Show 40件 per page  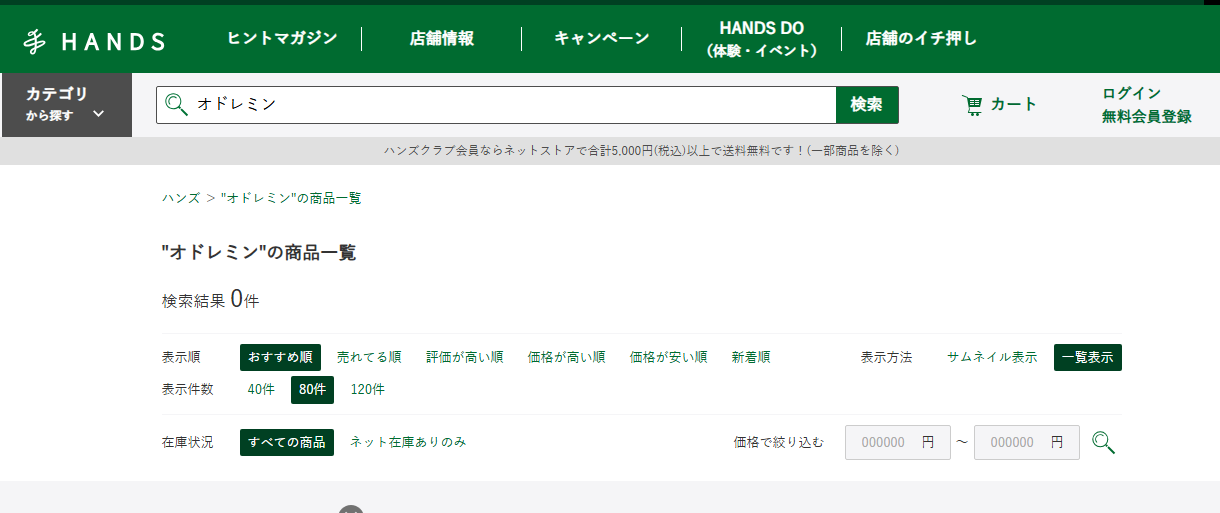click(261, 390)
